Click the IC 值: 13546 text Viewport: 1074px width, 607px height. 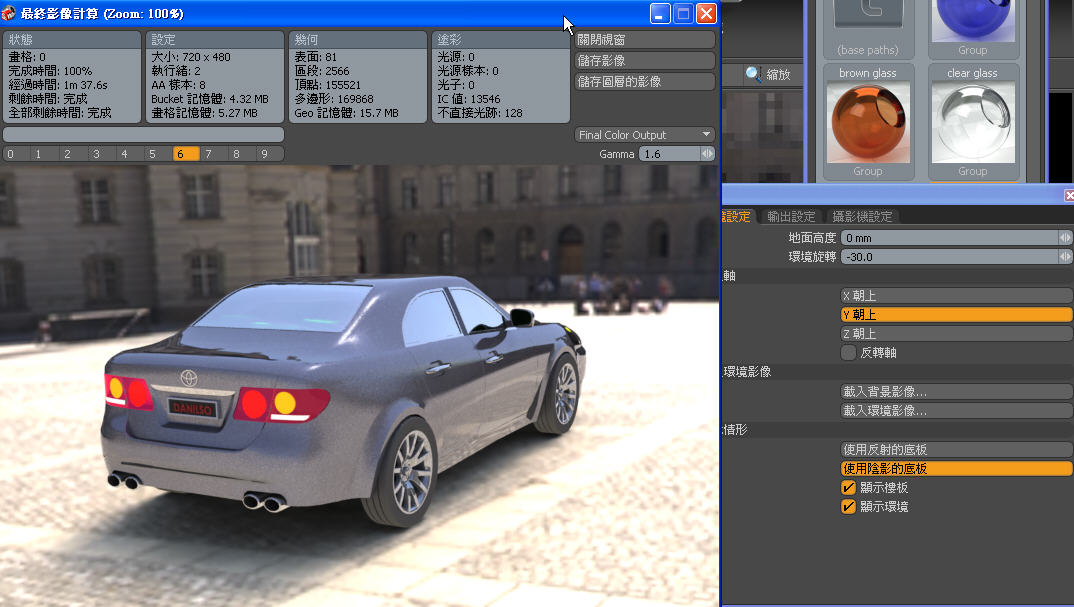pyautogui.click(x=469, y=99)
